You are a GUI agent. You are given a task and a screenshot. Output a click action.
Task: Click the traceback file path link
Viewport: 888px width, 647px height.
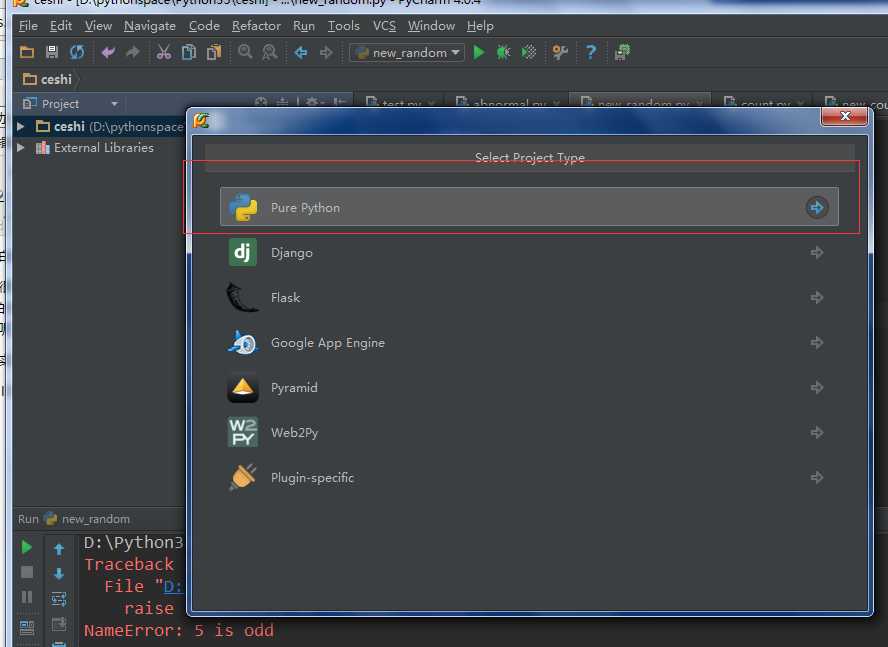173,586
